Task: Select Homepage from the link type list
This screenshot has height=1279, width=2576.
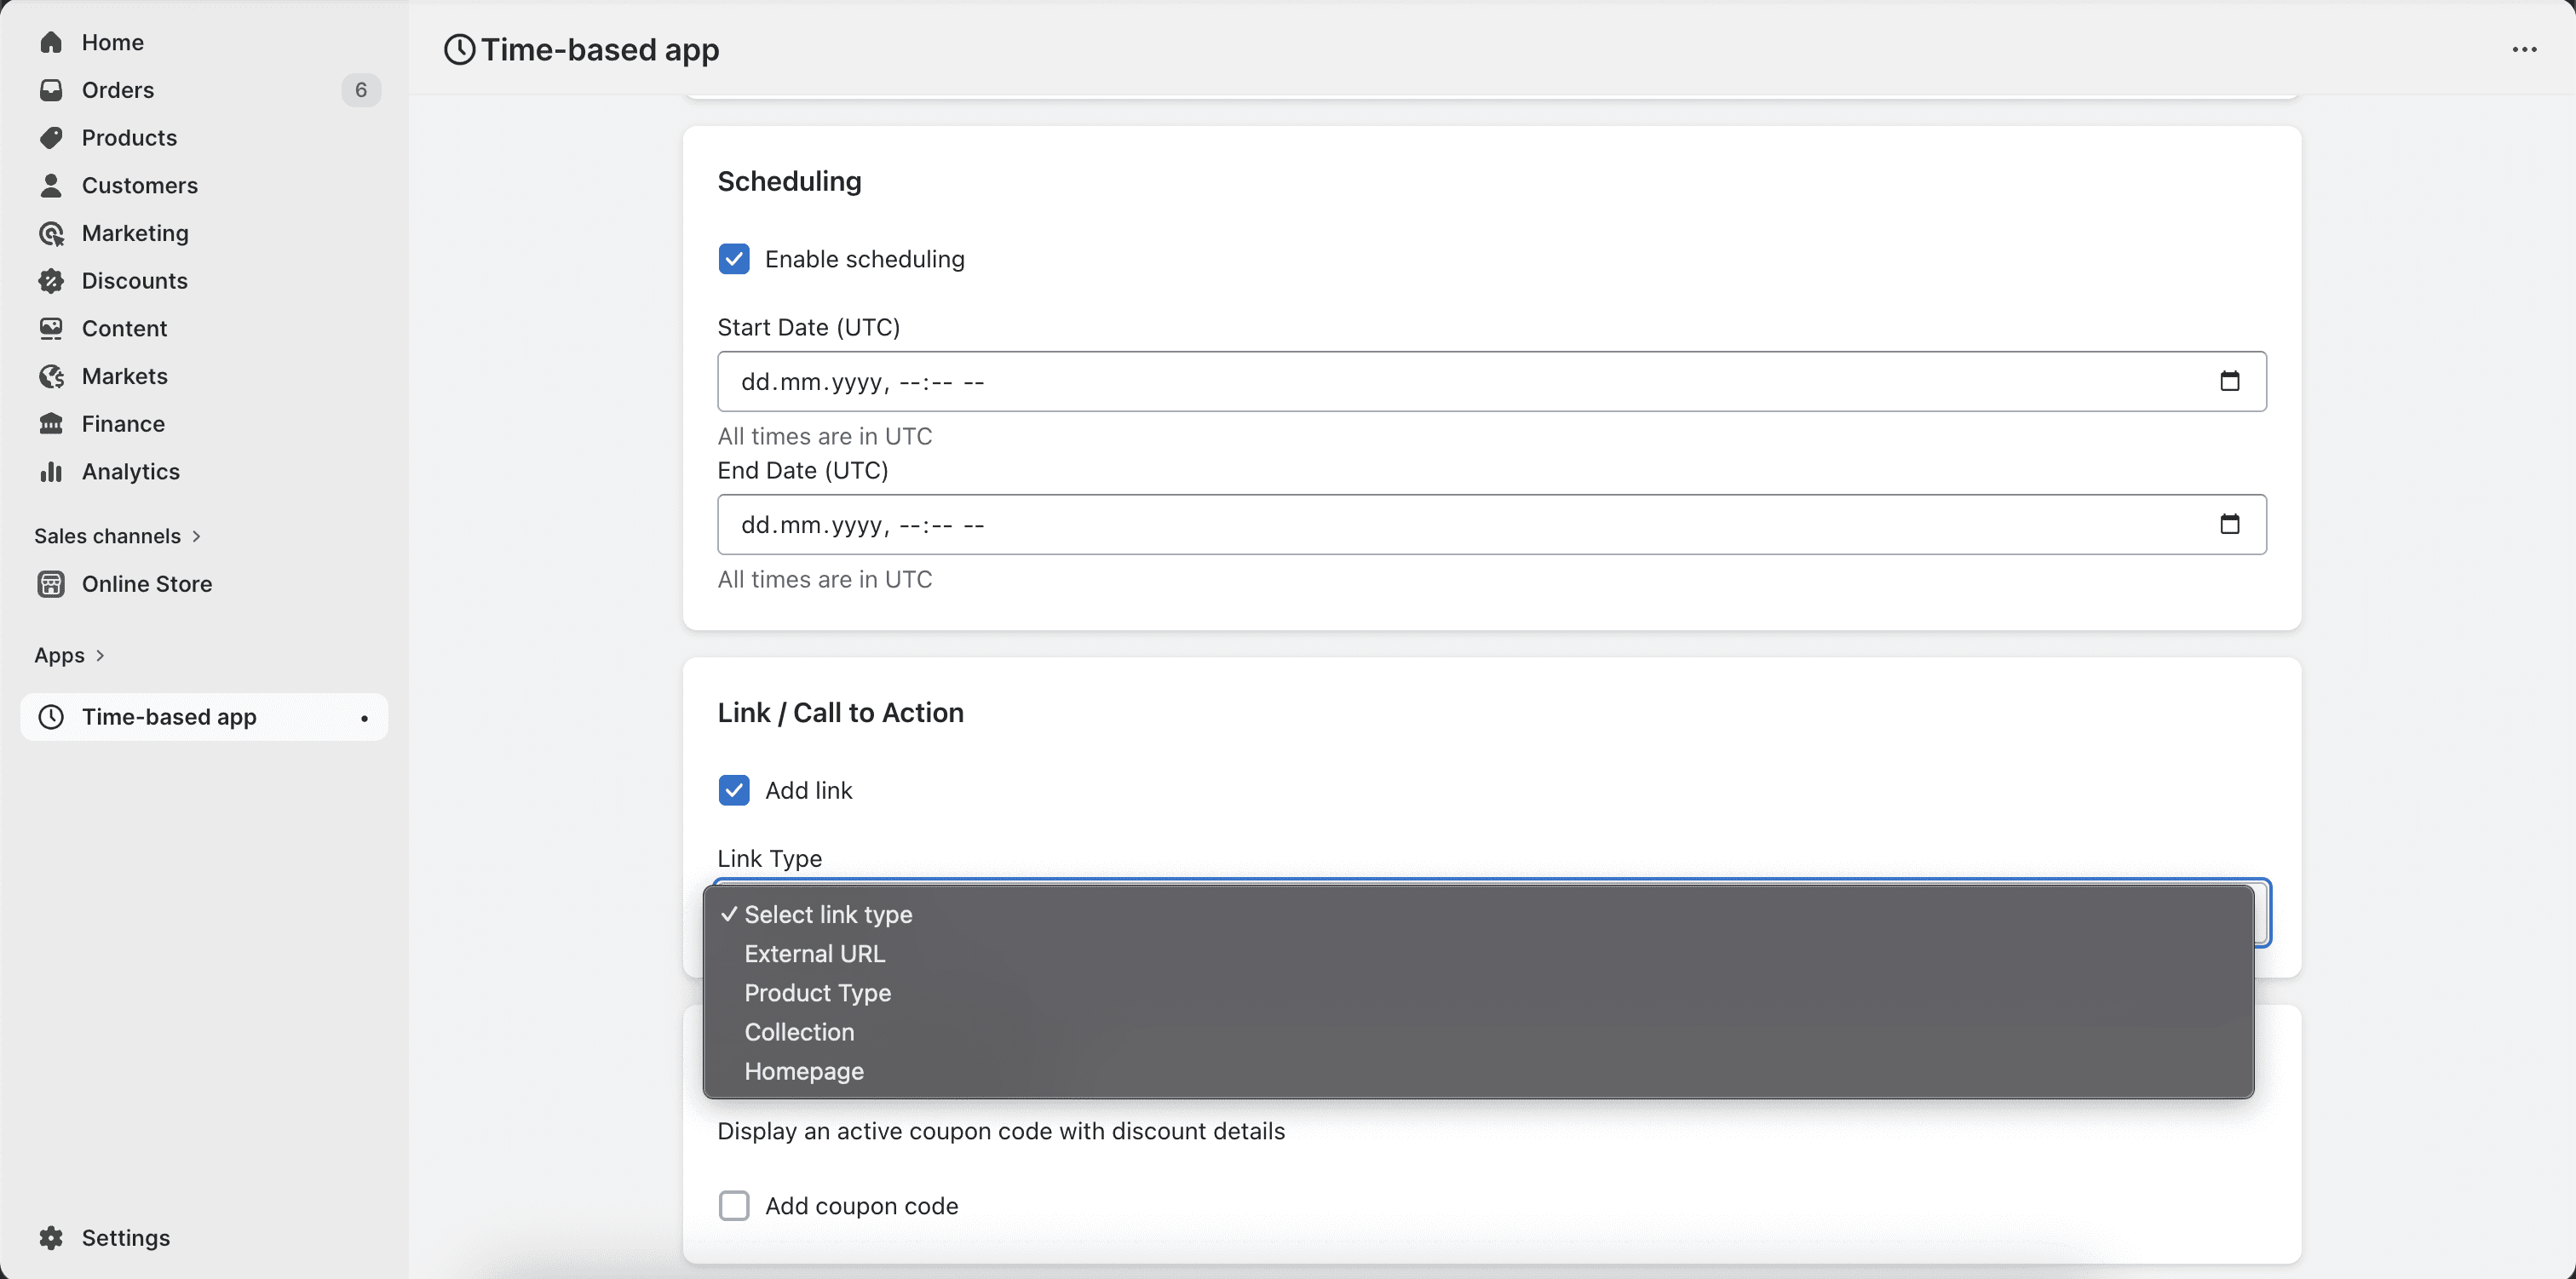Action: pyautogui.click(x=803, y=1071)
